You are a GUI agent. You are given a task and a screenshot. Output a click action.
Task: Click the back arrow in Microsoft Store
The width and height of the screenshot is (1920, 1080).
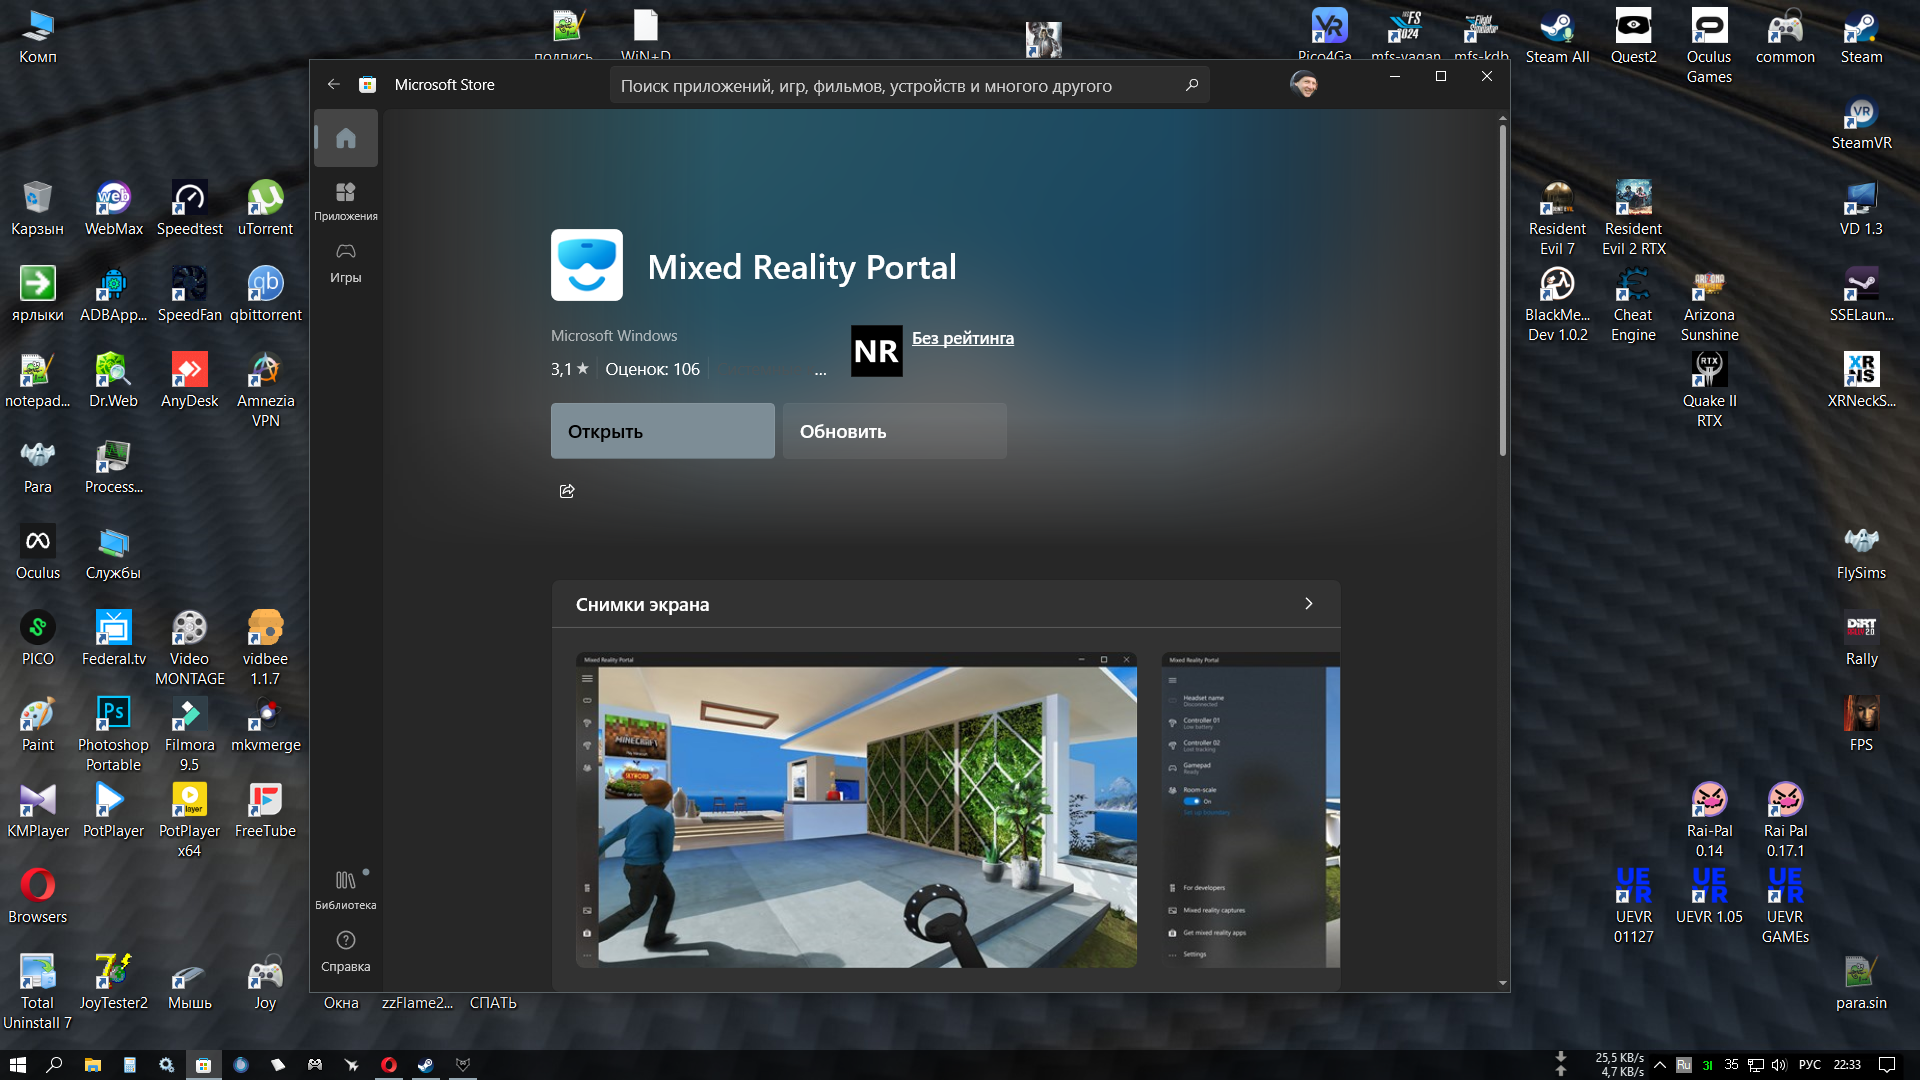[x=334, y=85]
